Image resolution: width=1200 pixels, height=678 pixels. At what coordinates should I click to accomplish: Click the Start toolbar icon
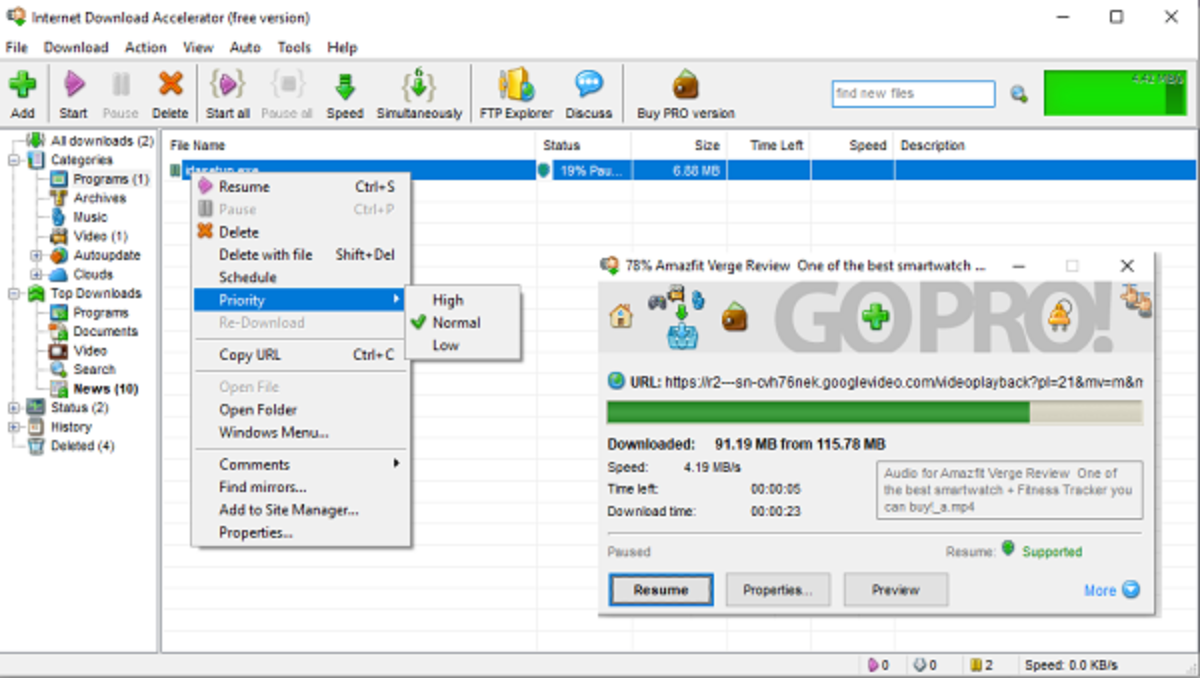tap(74, 85)
